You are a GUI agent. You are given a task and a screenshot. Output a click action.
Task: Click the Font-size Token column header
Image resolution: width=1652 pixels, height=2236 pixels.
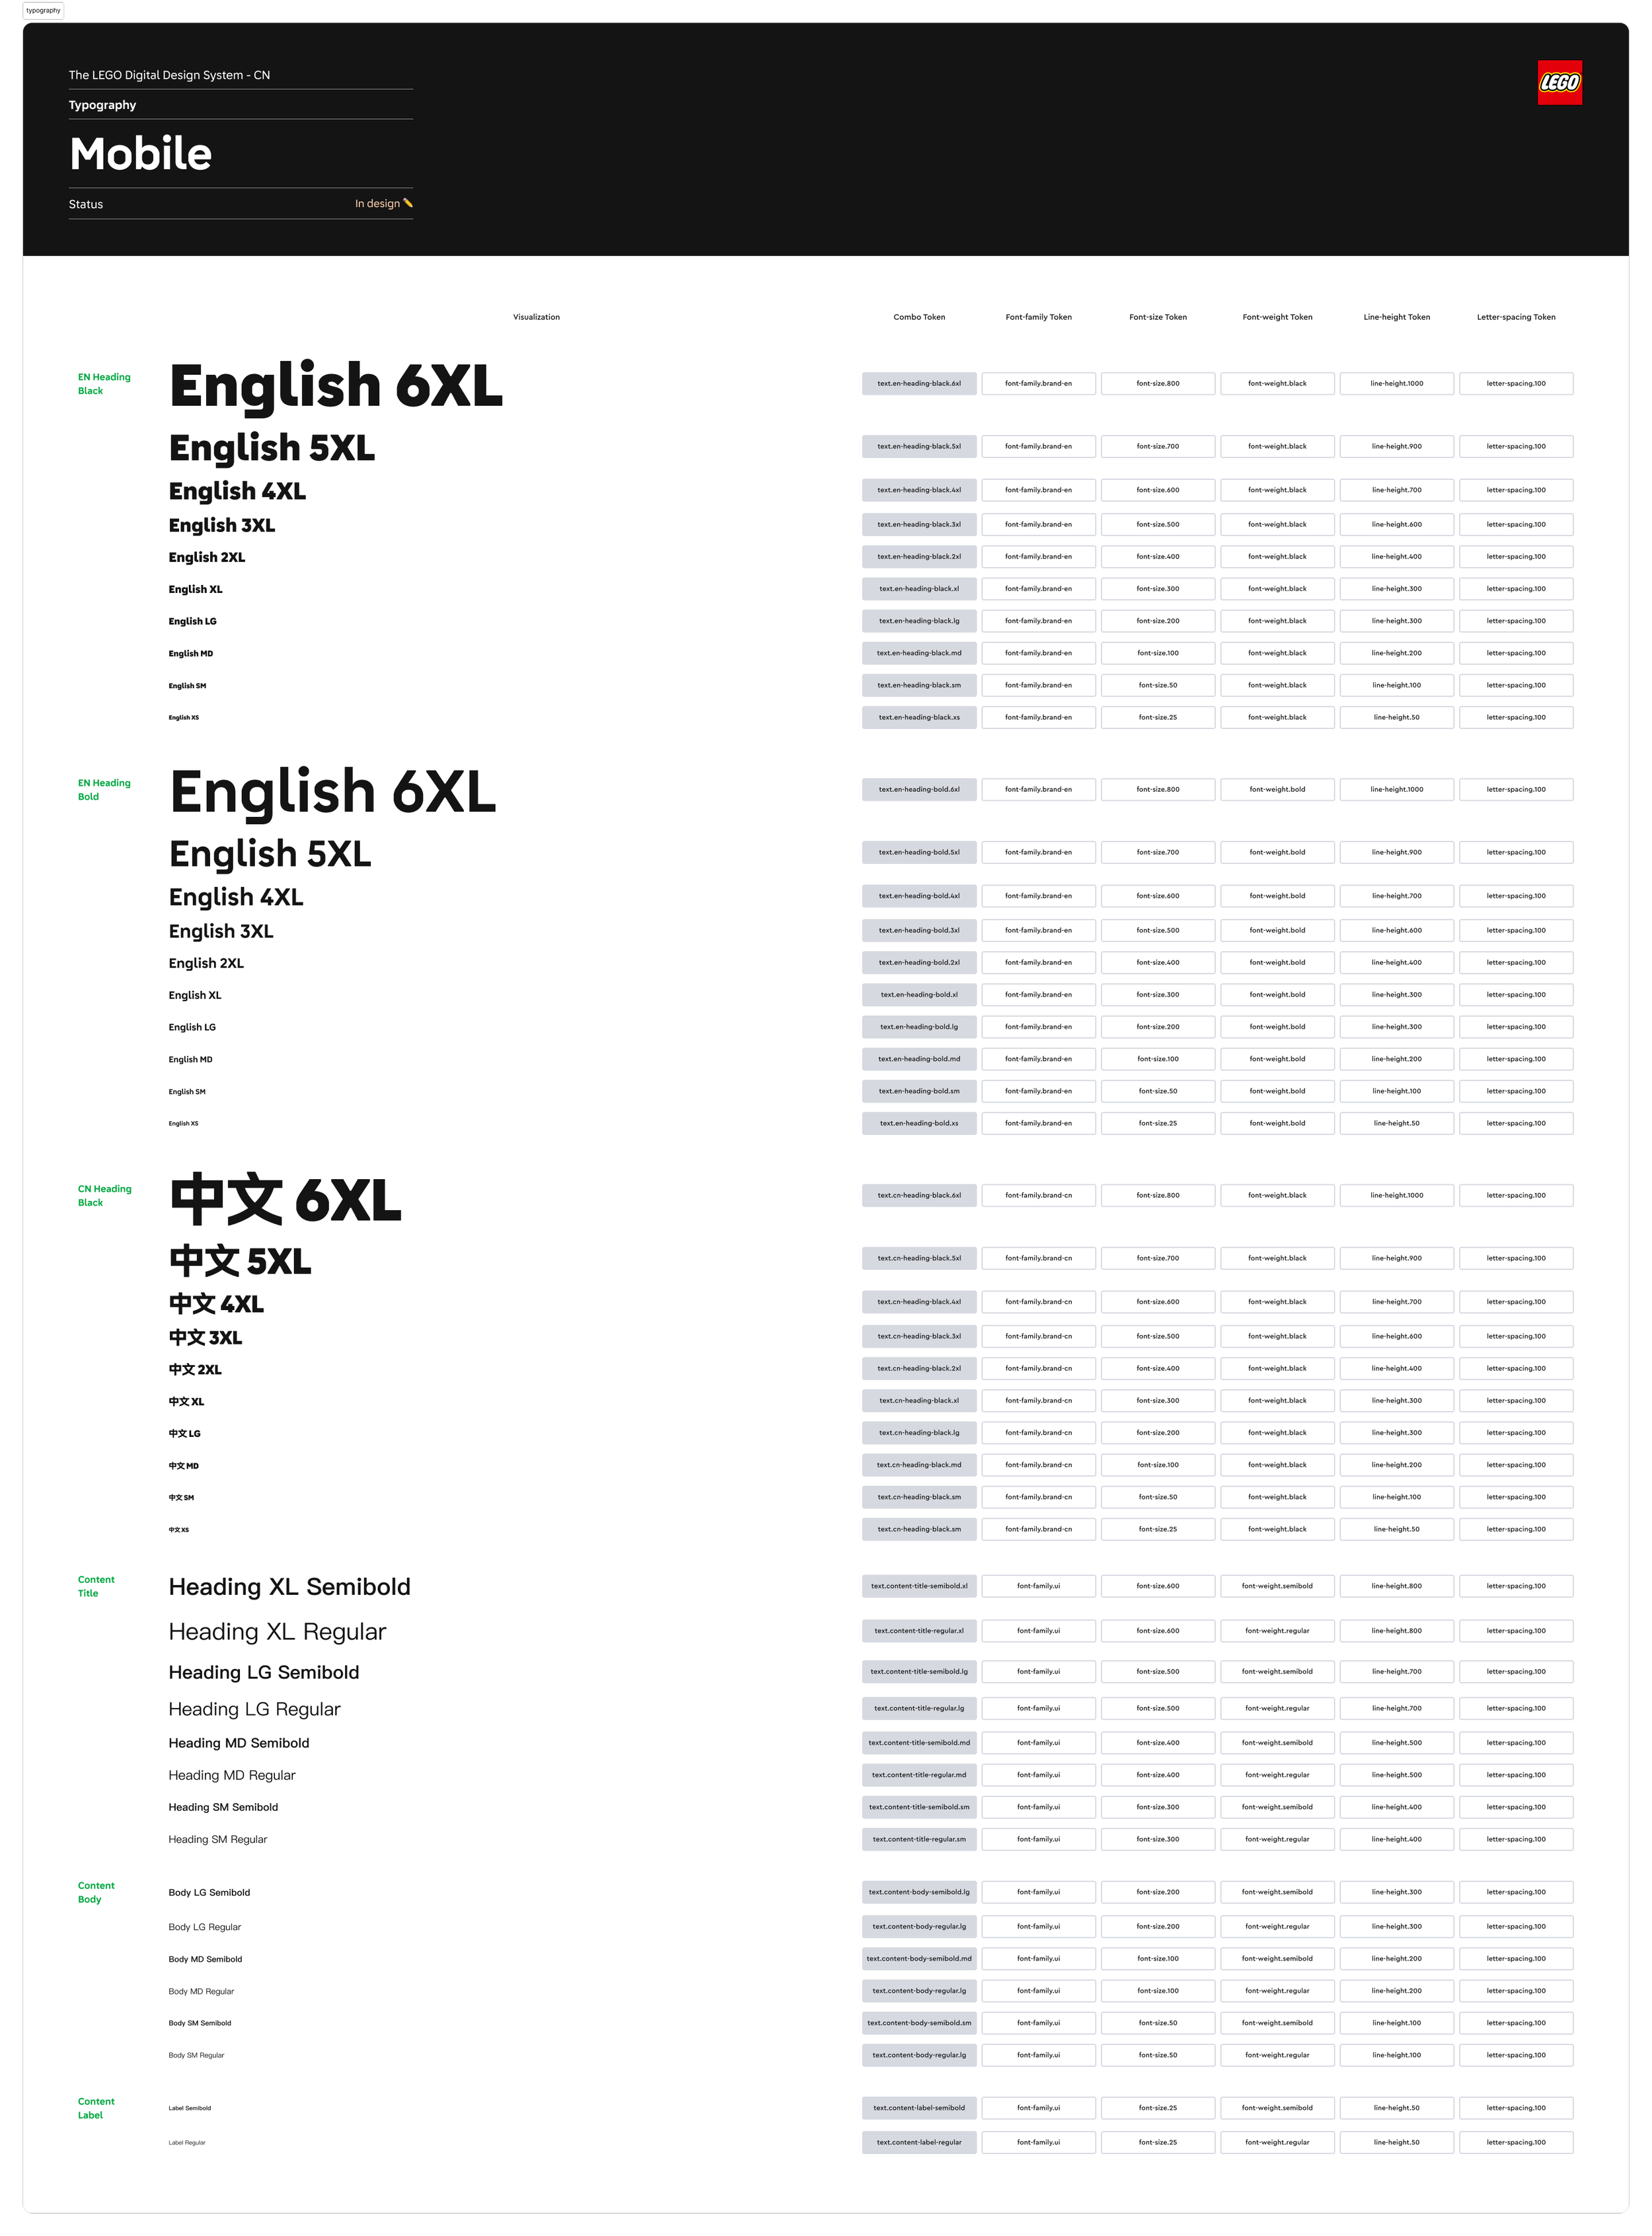tap(1157, 317)
